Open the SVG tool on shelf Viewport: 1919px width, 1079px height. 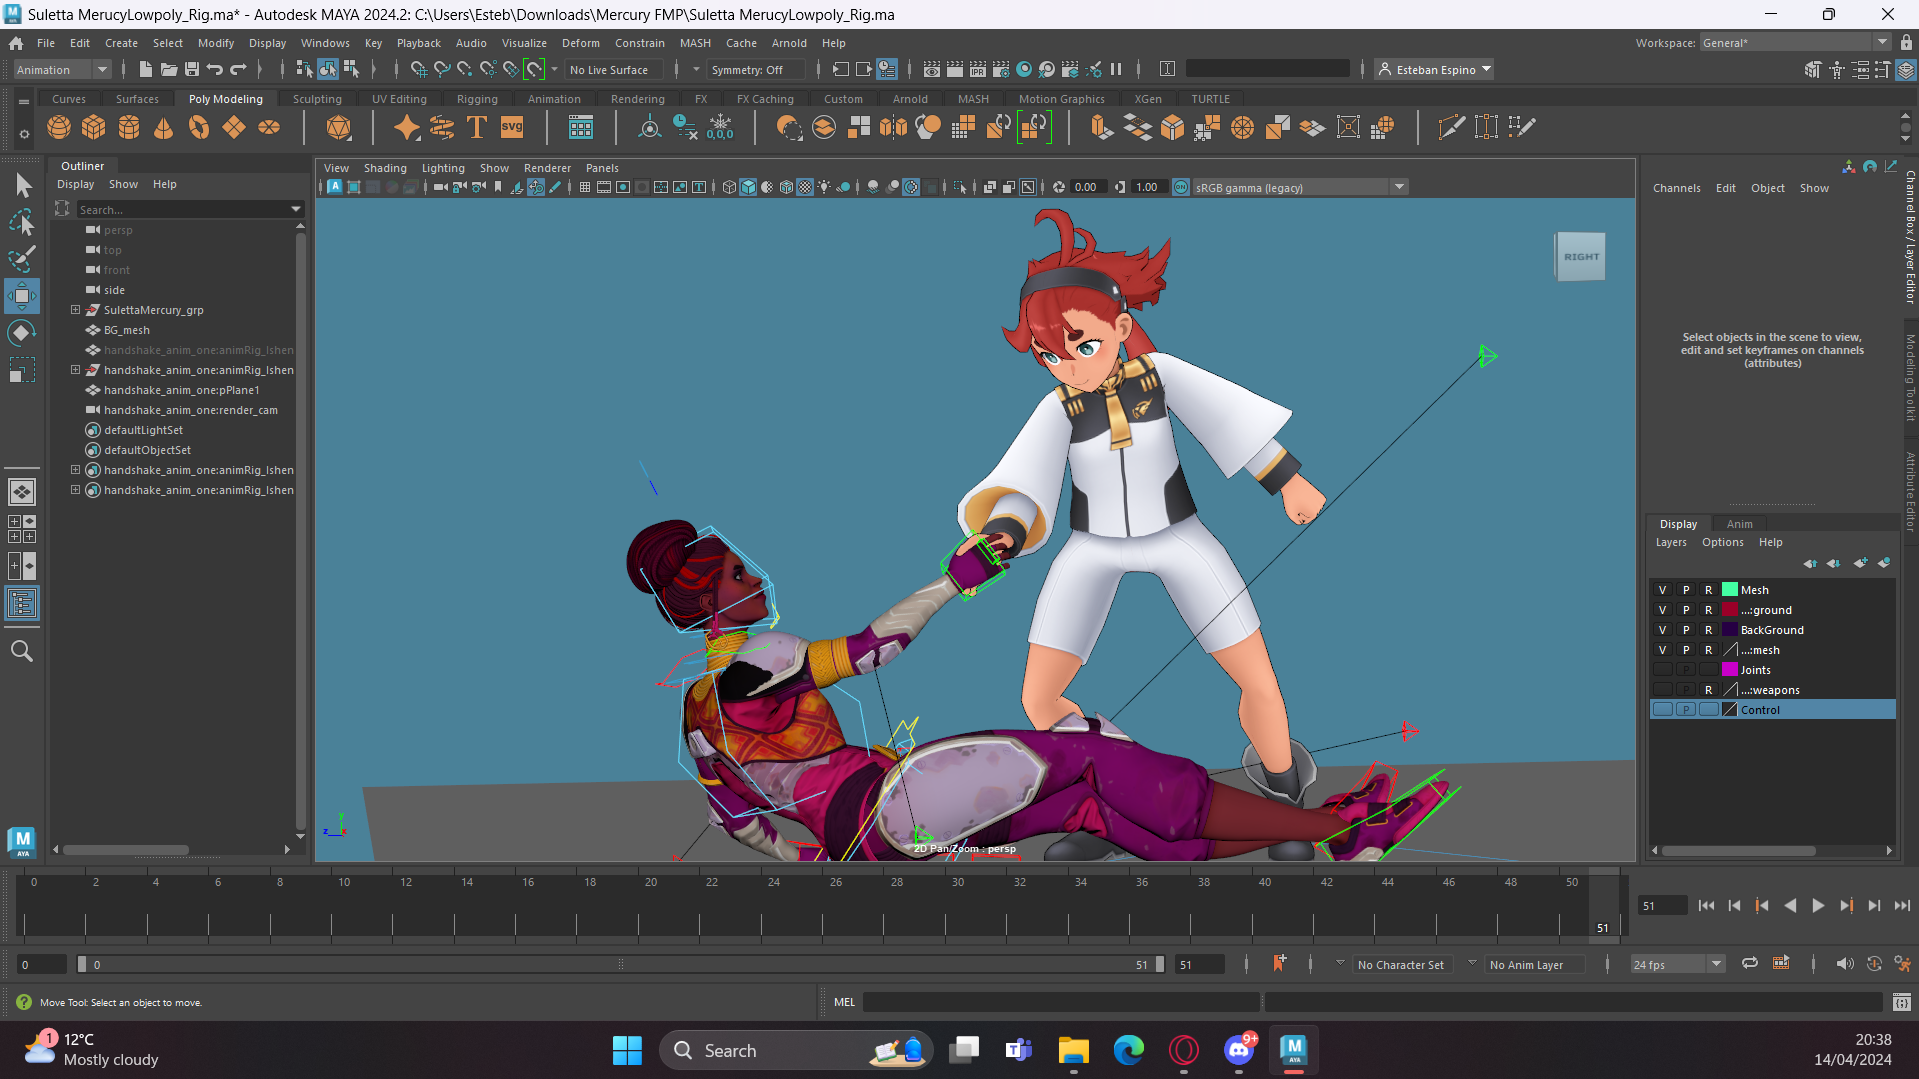(x=512, y=127)
